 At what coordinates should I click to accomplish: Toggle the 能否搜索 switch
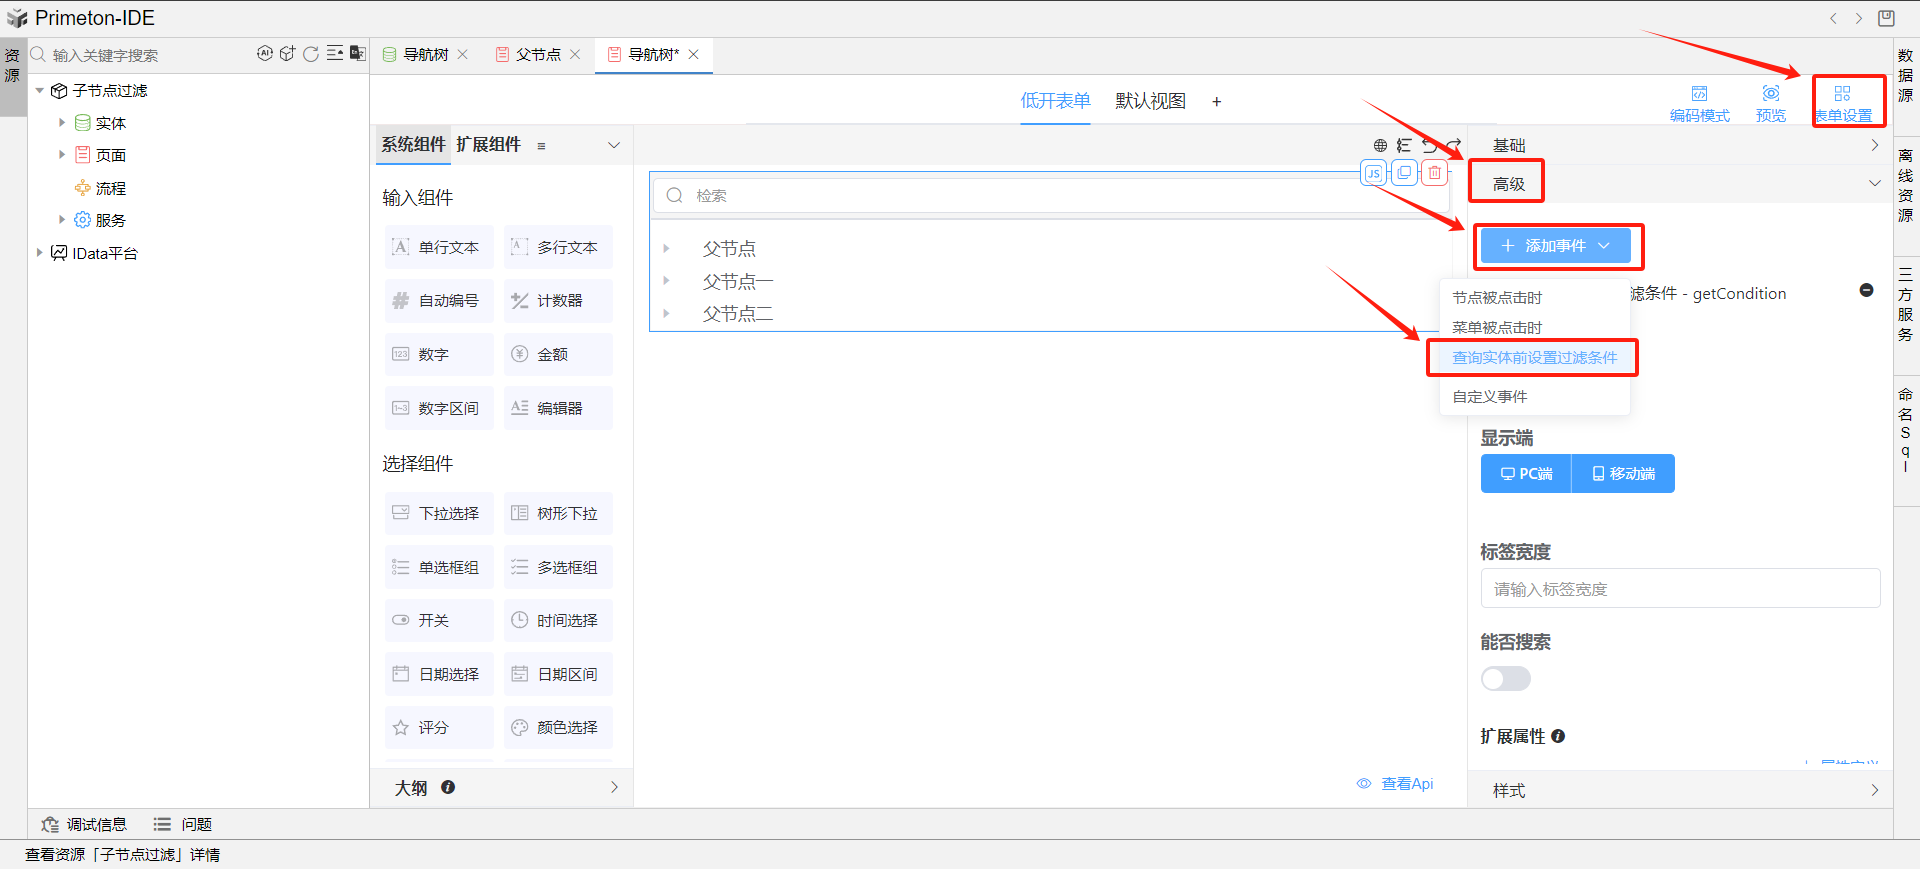pos(1505,679)
